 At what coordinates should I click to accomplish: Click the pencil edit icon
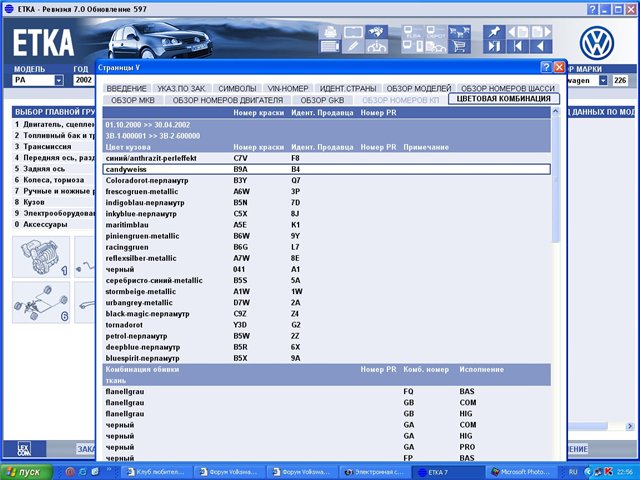click(x=353, y=47)
